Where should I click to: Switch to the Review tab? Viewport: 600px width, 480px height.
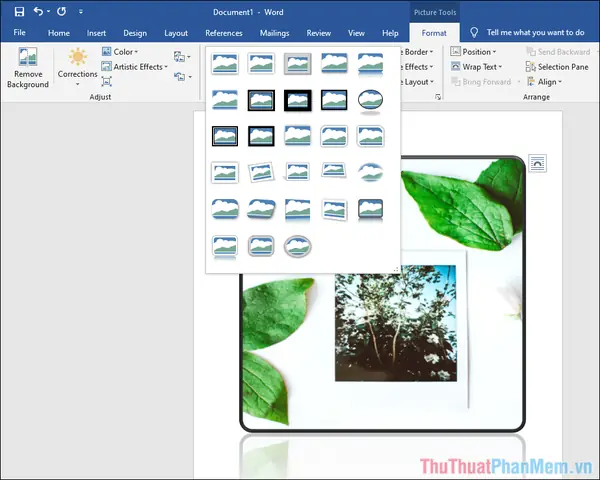(318, 33)
